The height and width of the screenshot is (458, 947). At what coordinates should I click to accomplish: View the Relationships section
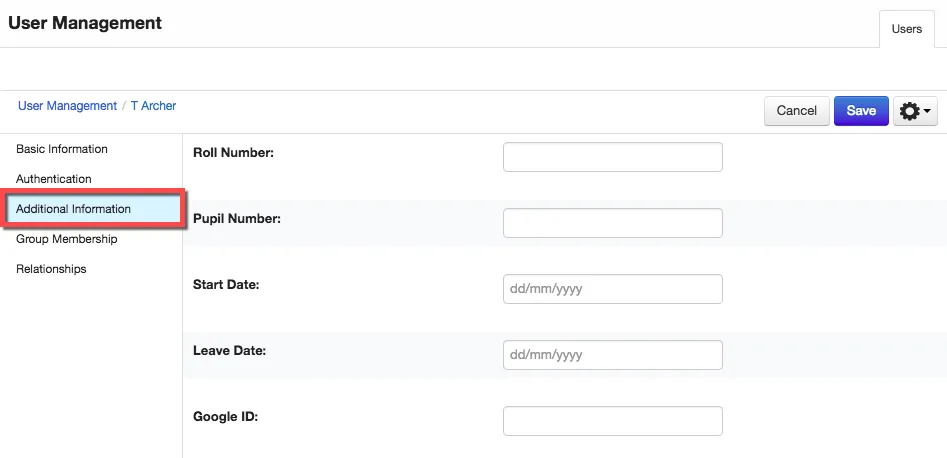click(51, 269)
